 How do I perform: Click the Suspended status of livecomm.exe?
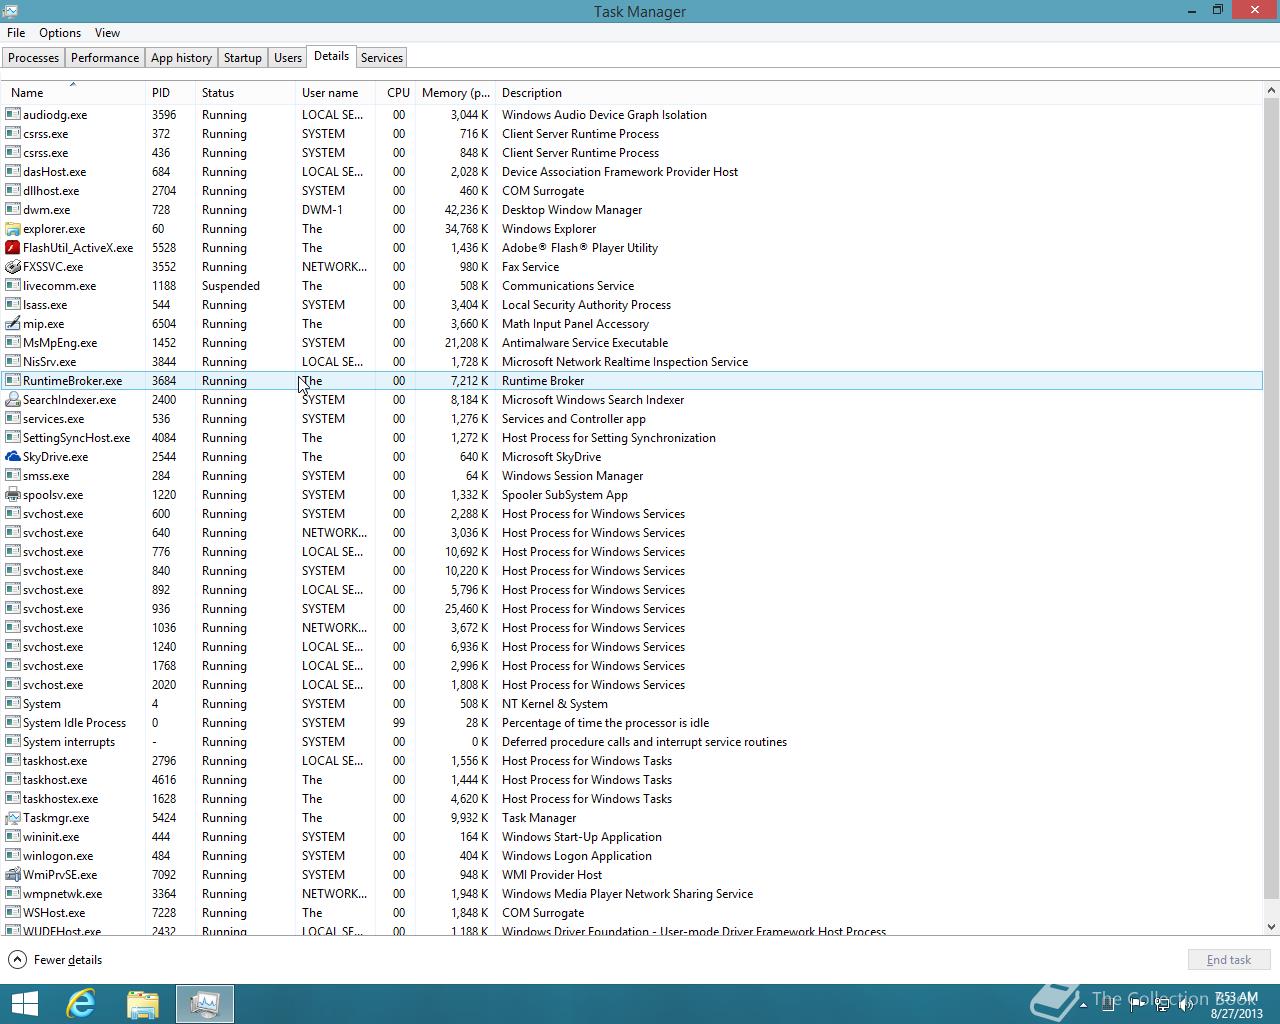(x=231, y=286)
